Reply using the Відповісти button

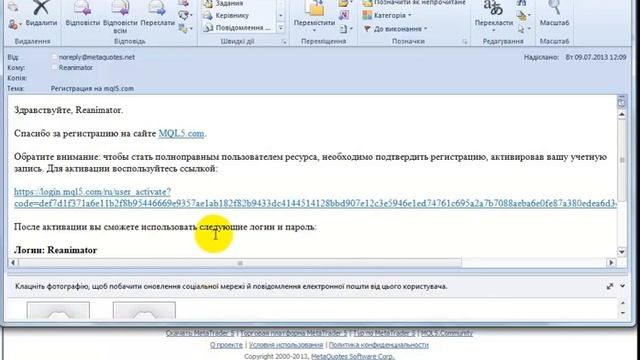(82, 14)
